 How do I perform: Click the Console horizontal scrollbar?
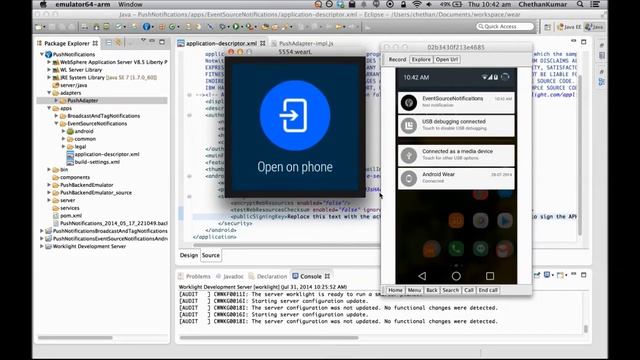(269, 338)
